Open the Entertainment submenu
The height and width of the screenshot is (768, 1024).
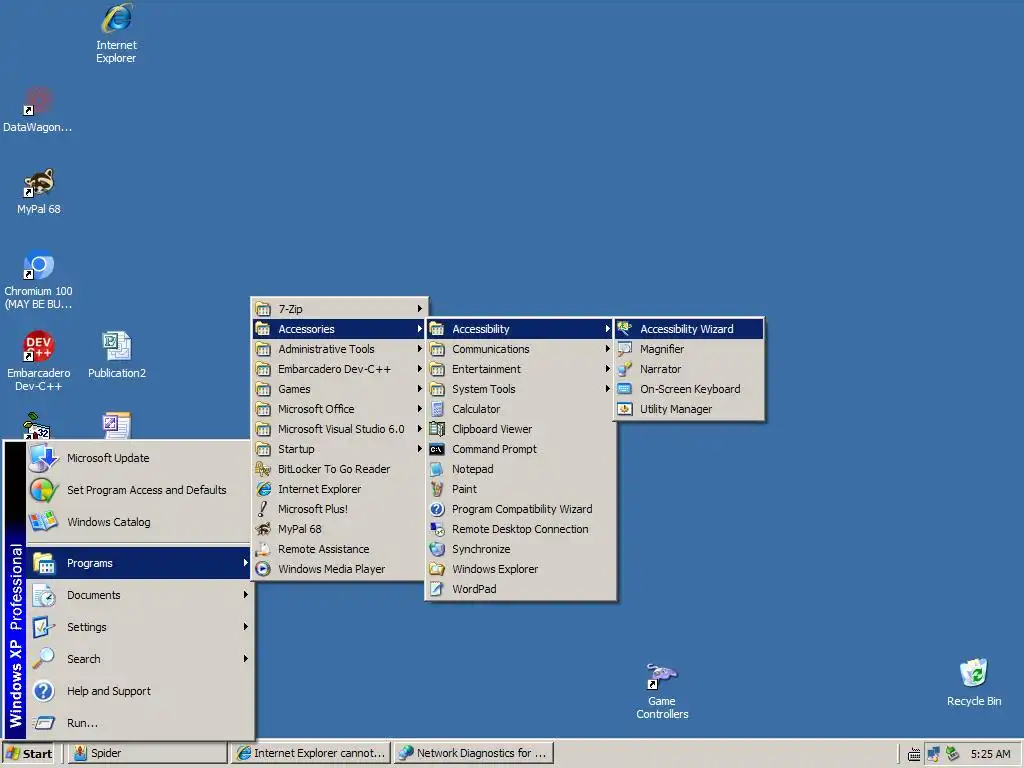pos(520,369)
